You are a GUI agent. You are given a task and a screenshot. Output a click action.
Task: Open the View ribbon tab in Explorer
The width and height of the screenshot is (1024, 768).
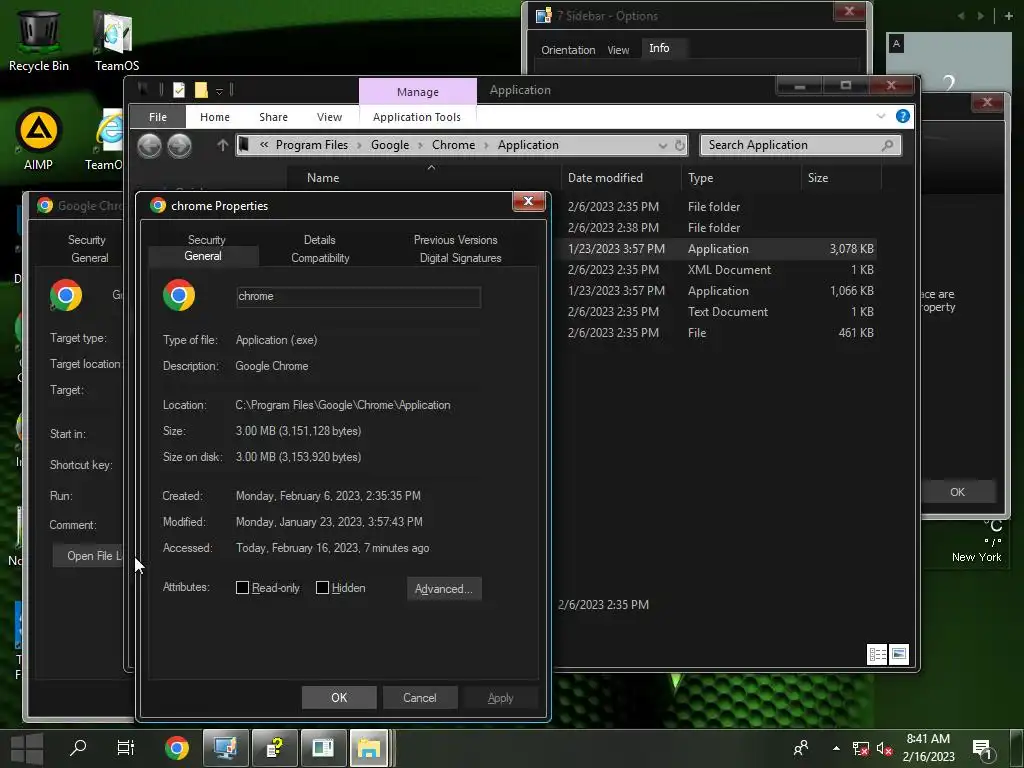pyautogui.click(x=329, y=117)
